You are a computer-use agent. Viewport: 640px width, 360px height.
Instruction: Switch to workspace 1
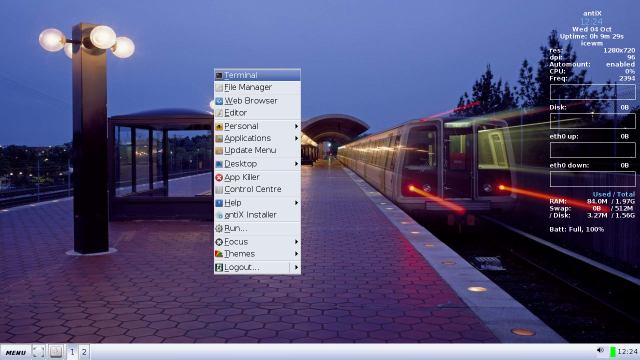click(72, 351)
